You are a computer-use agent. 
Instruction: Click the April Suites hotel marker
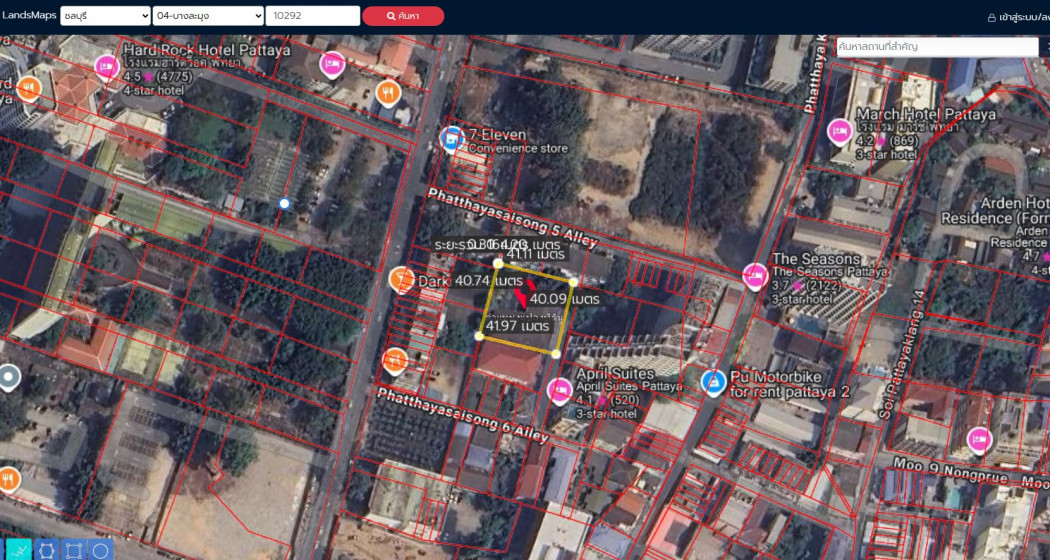click(x=560, y=391)
